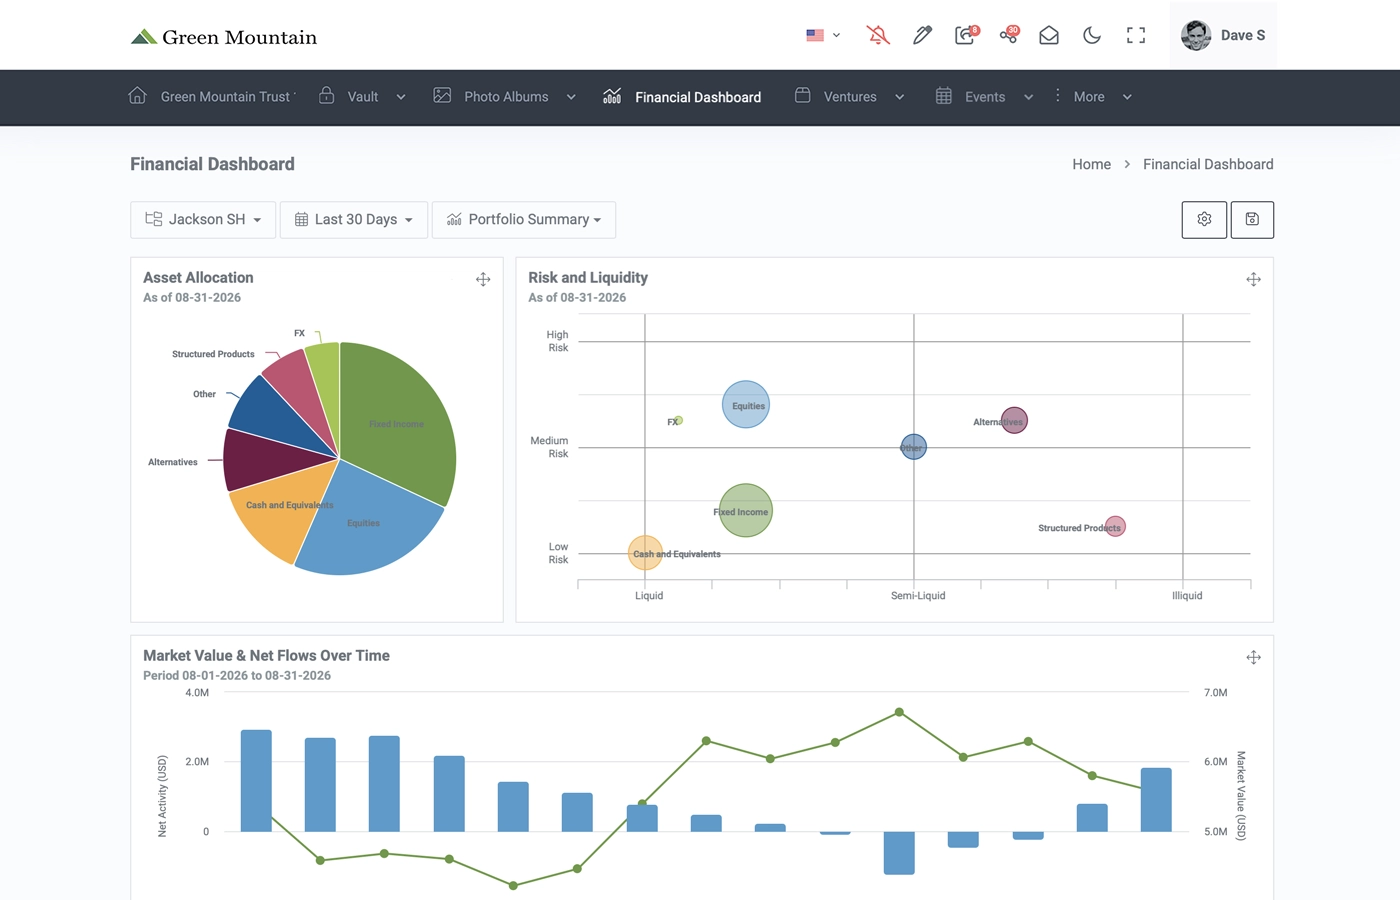Image resolution: width=1400 pixels, height=900 pixels.
Task: Click the Other bubble at Semi-Liquid line
Action: coord(914,446)
